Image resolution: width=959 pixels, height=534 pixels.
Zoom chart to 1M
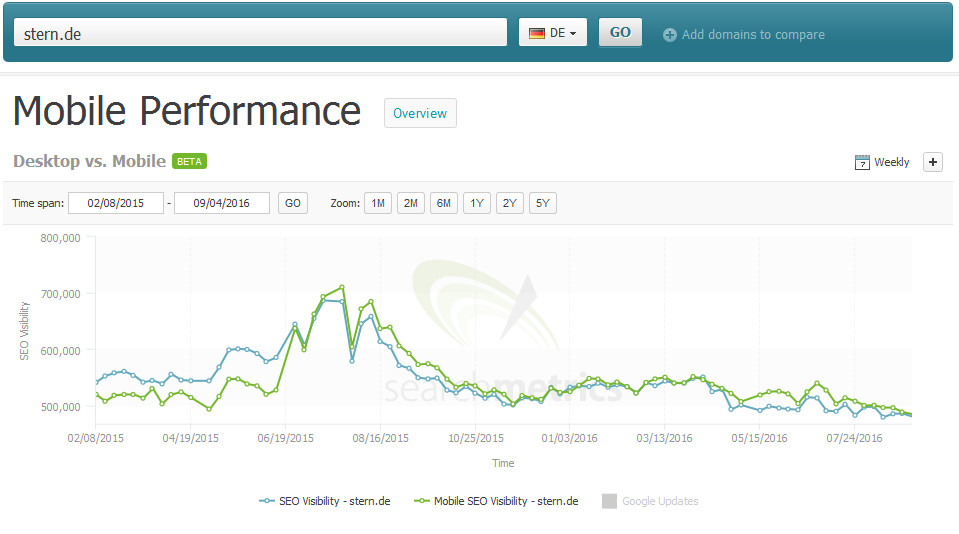(378, 203)
